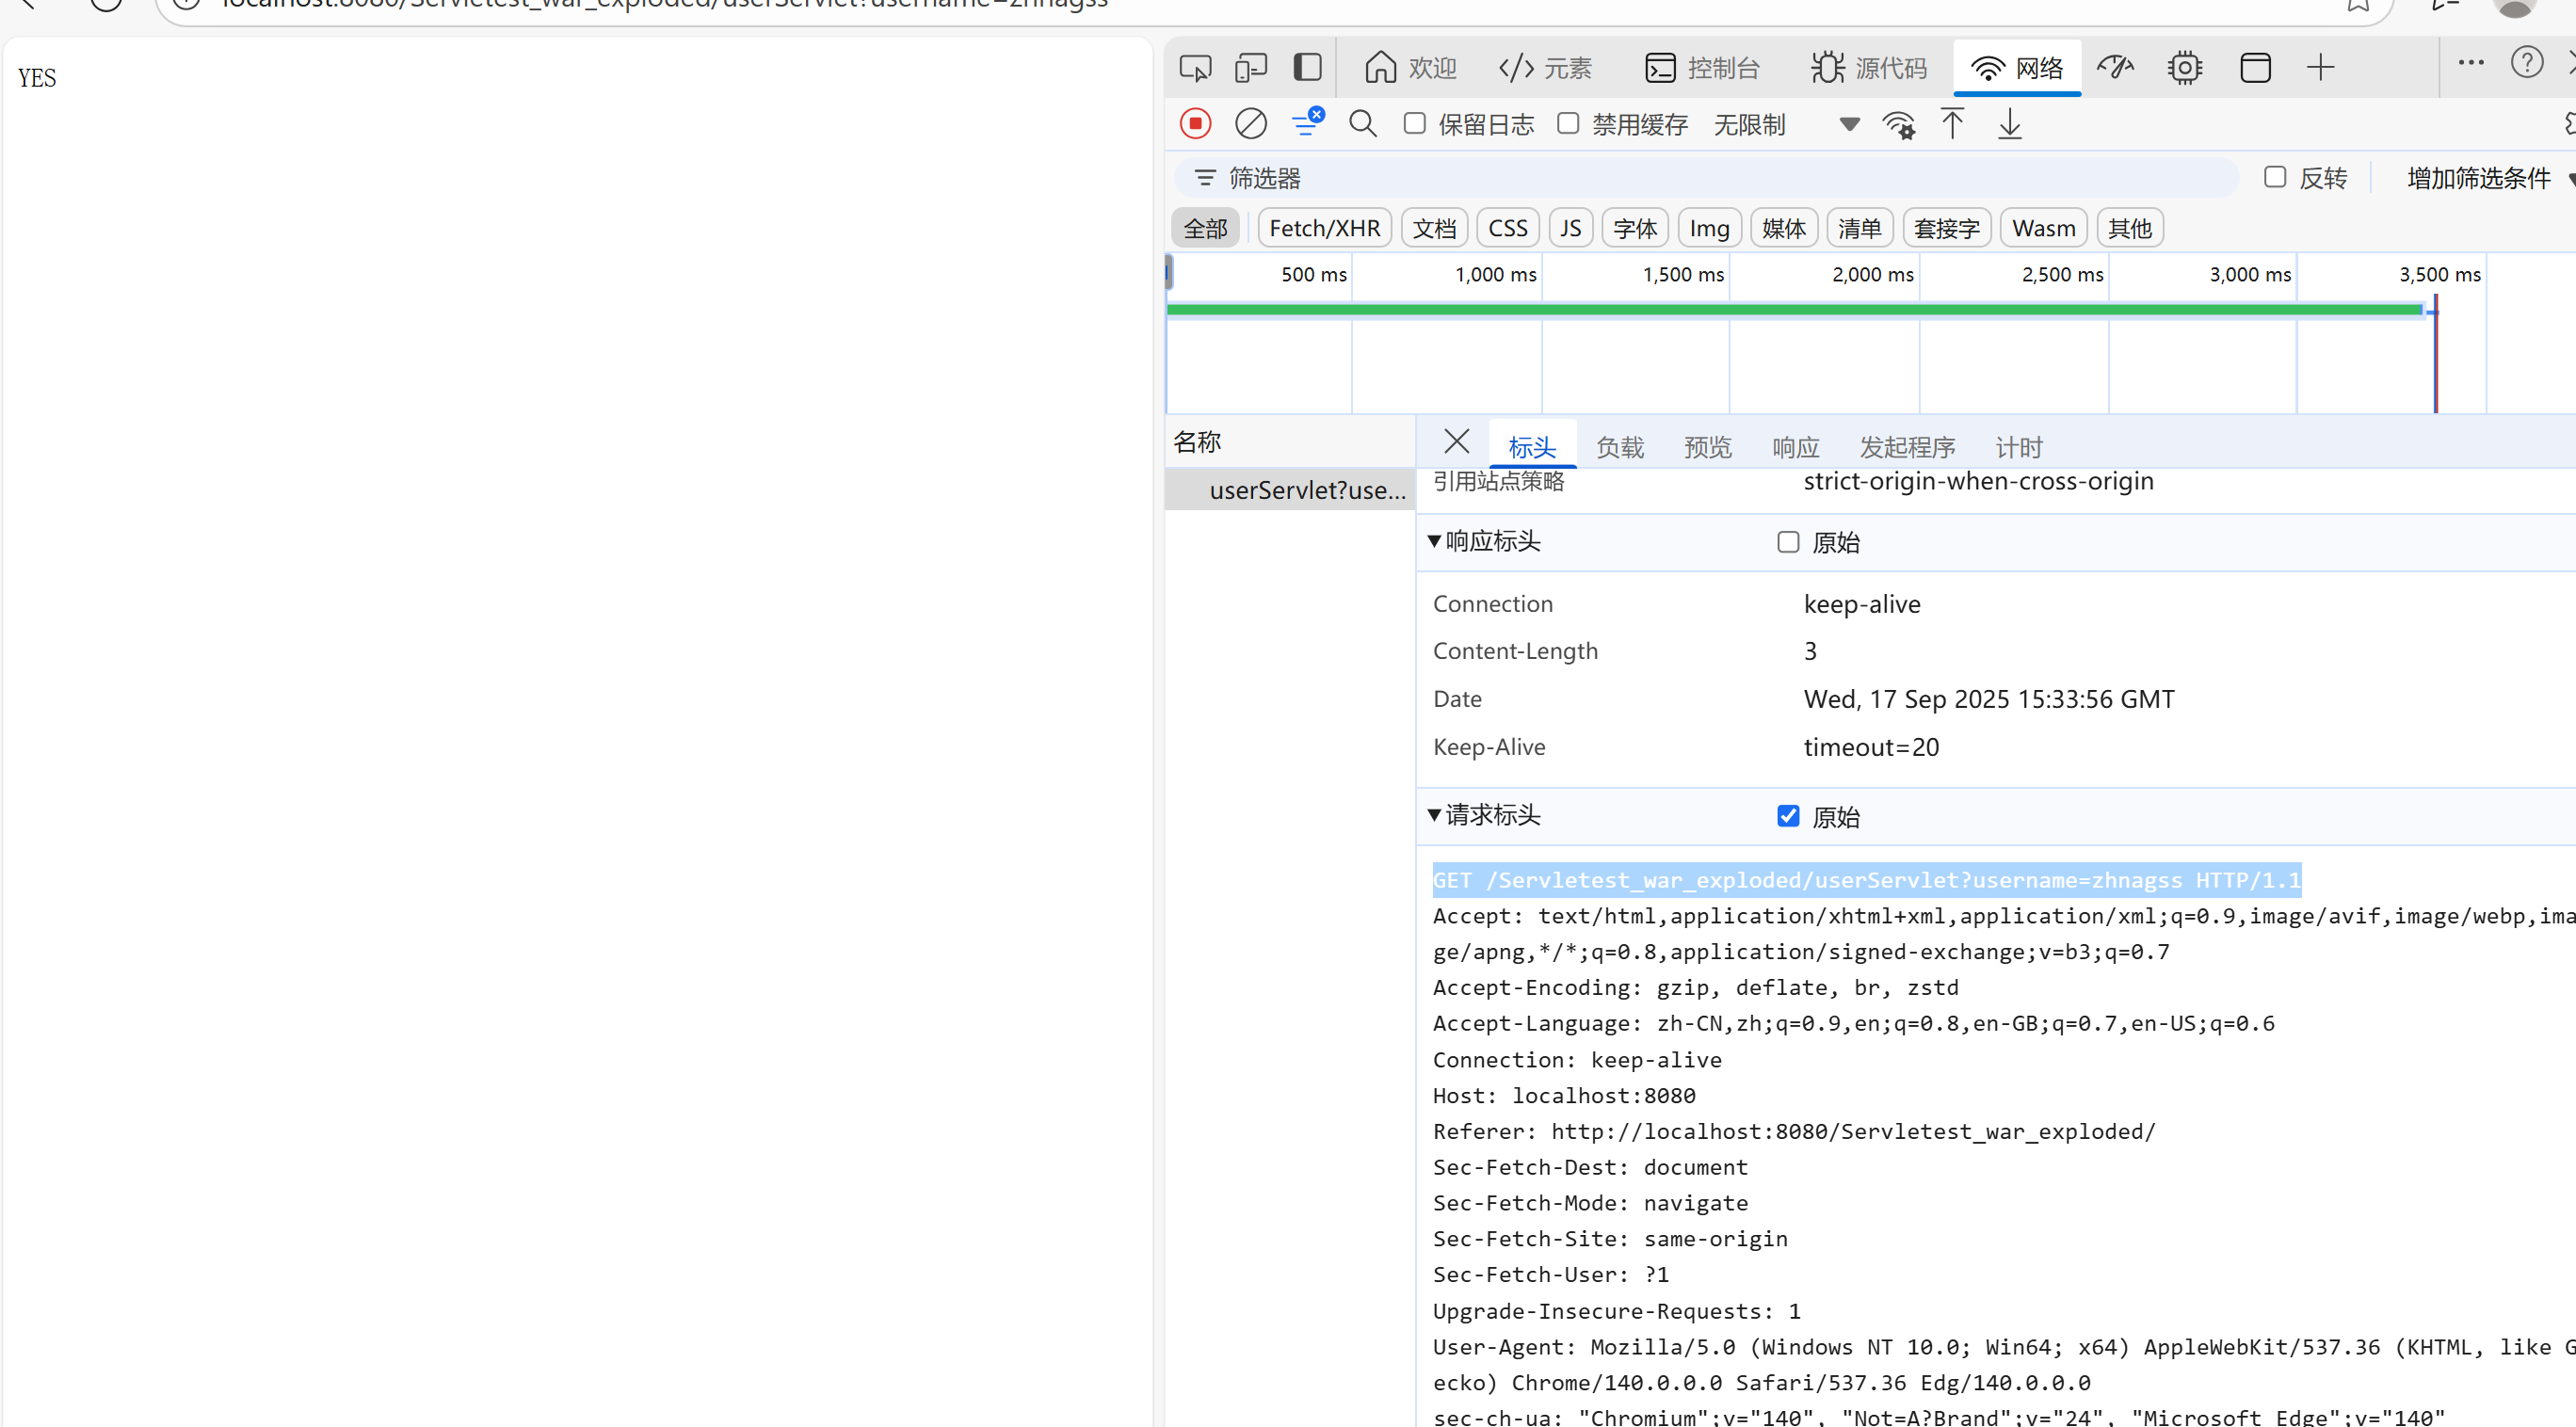Viewport: 2576px width, 1427px height.
Task: Search the network log magnifier
Action: pos(1363,124)
